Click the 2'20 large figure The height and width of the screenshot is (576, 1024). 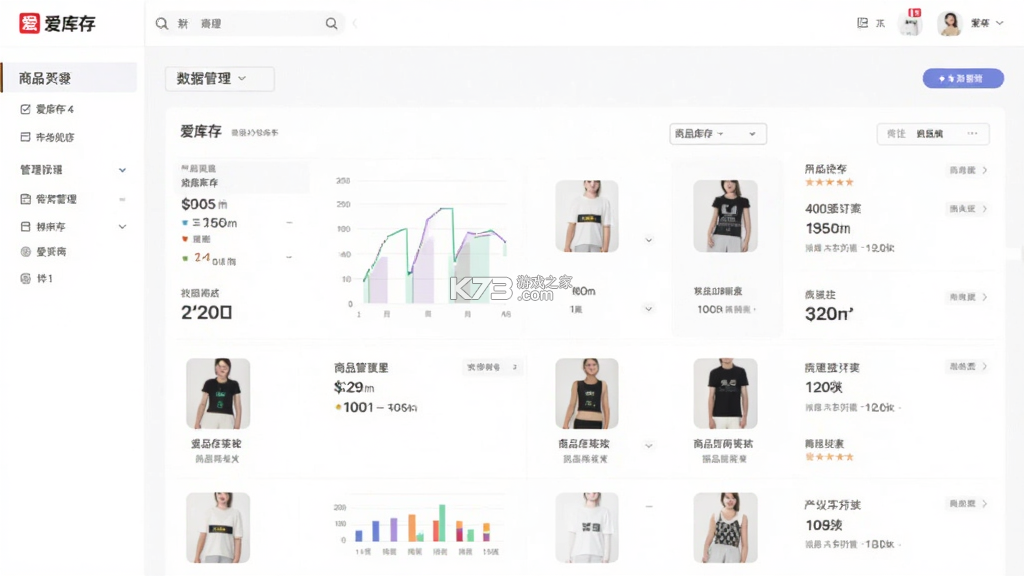tap(206, 312)
